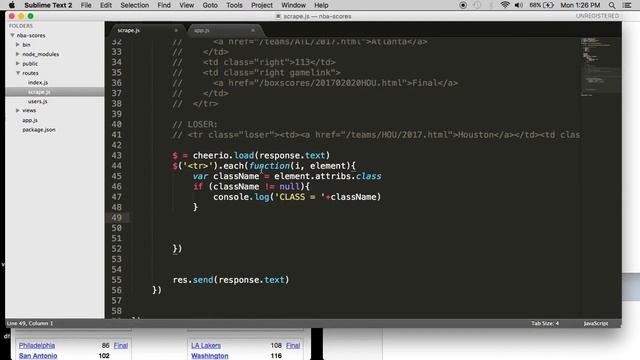Click the Final link beside LA Lakers
Image resolution: width=640 pixels, height=360 pixels.
pos(293,345)
